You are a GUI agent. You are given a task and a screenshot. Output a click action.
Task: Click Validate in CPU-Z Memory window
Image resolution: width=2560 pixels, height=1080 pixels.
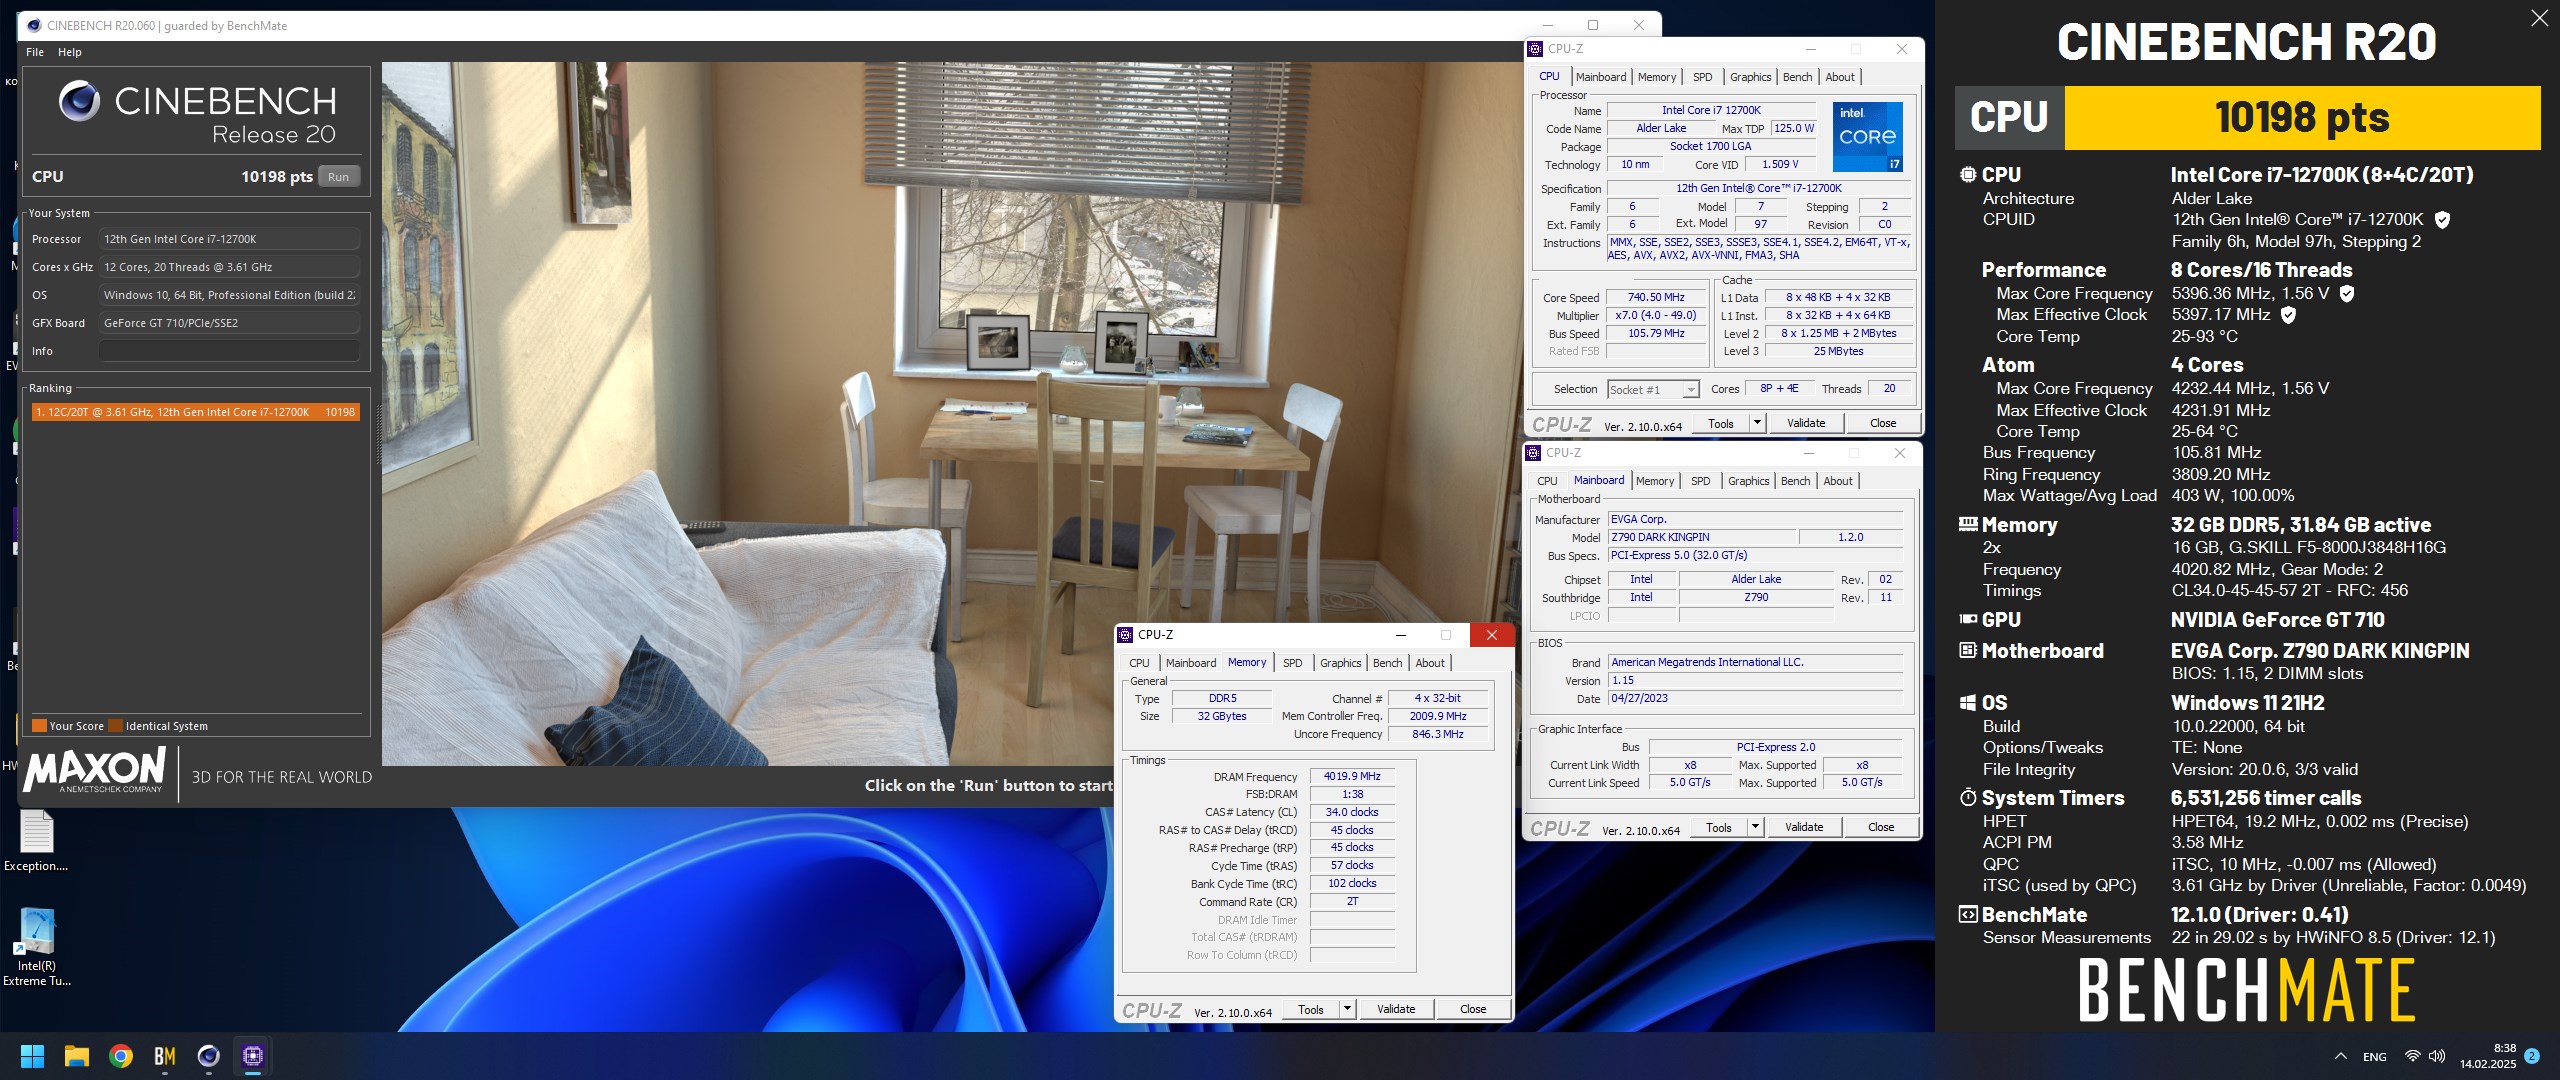[1396, 1009]
